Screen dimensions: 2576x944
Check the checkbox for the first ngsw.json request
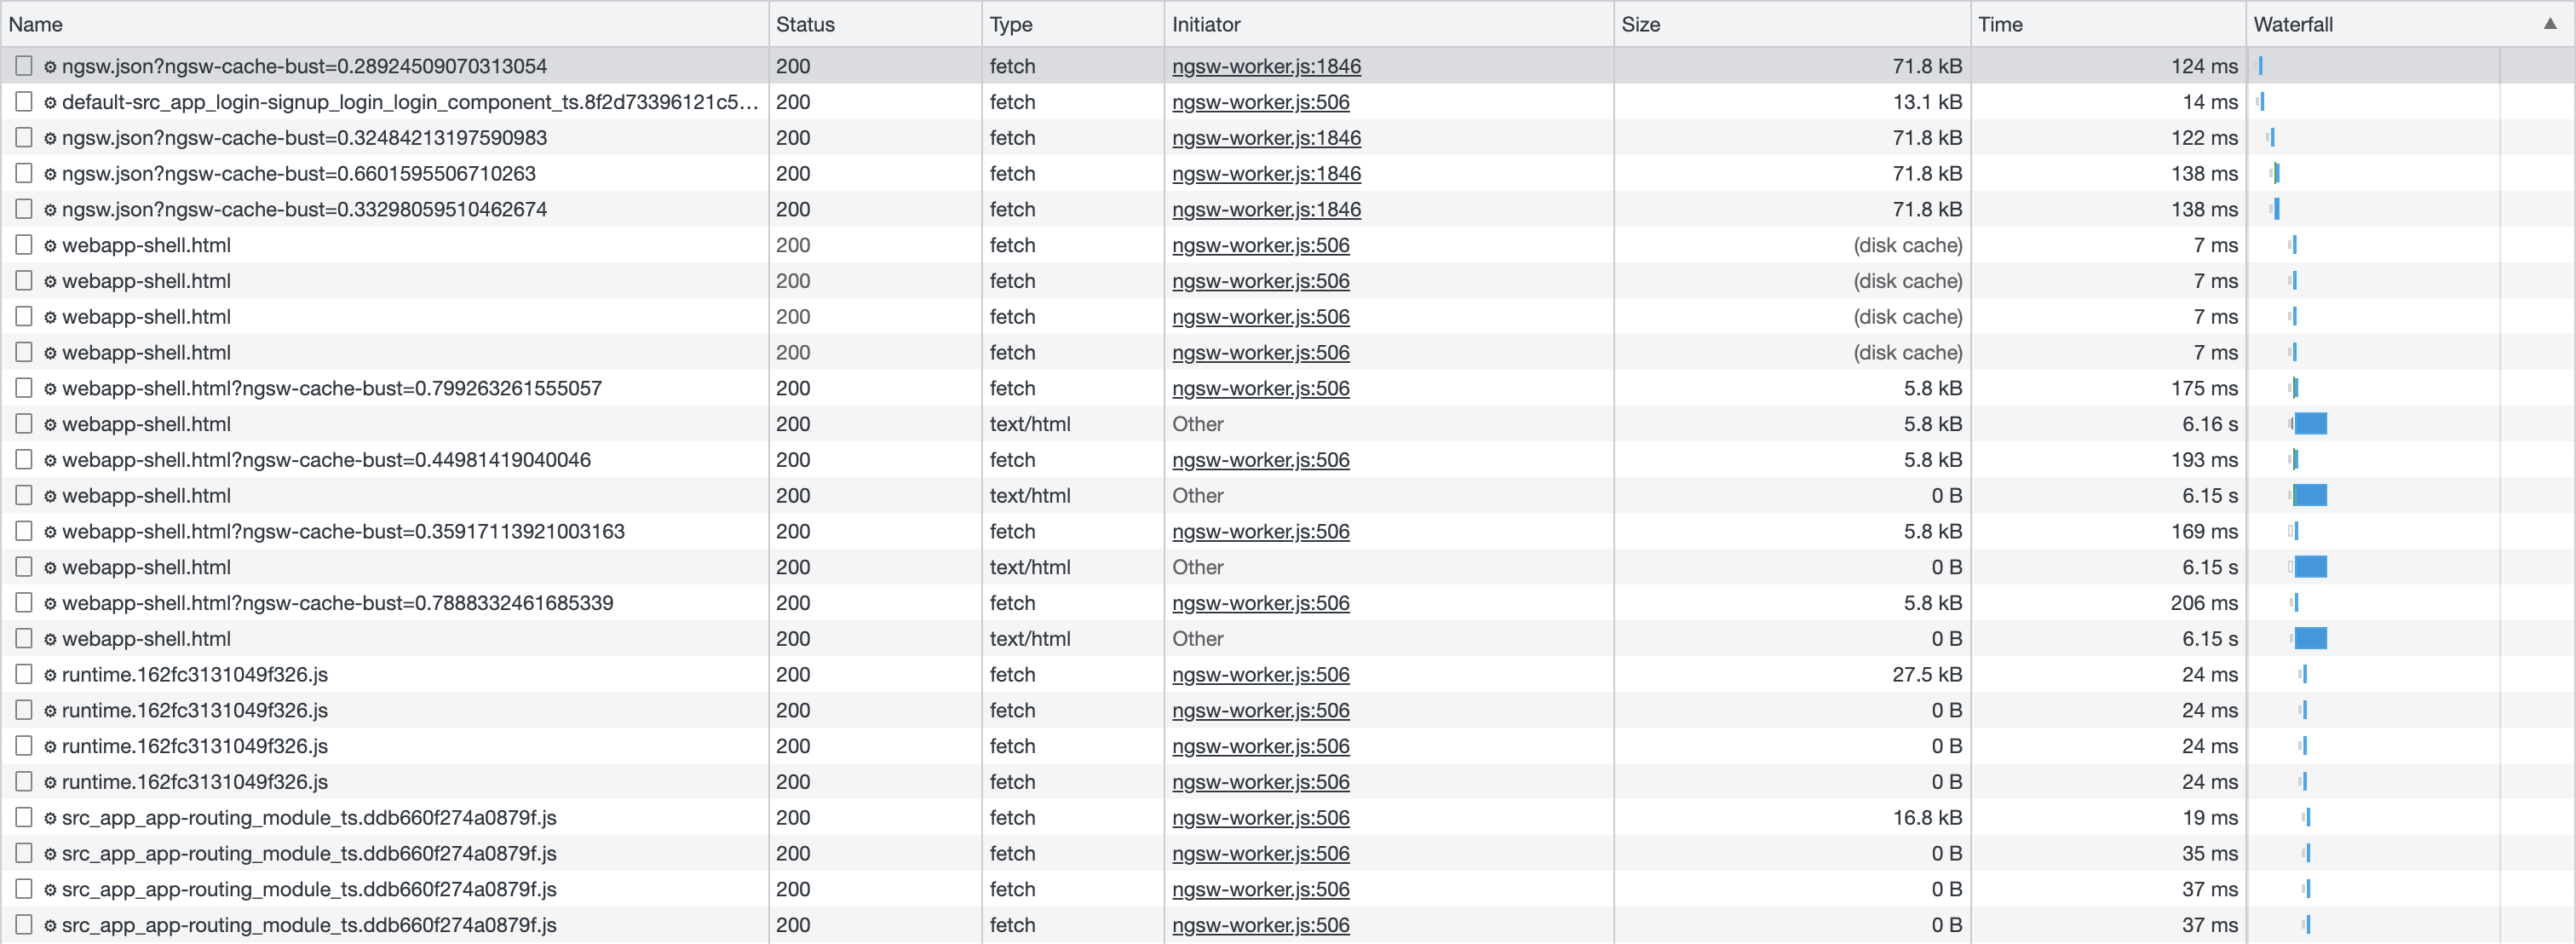click(24, 66)
